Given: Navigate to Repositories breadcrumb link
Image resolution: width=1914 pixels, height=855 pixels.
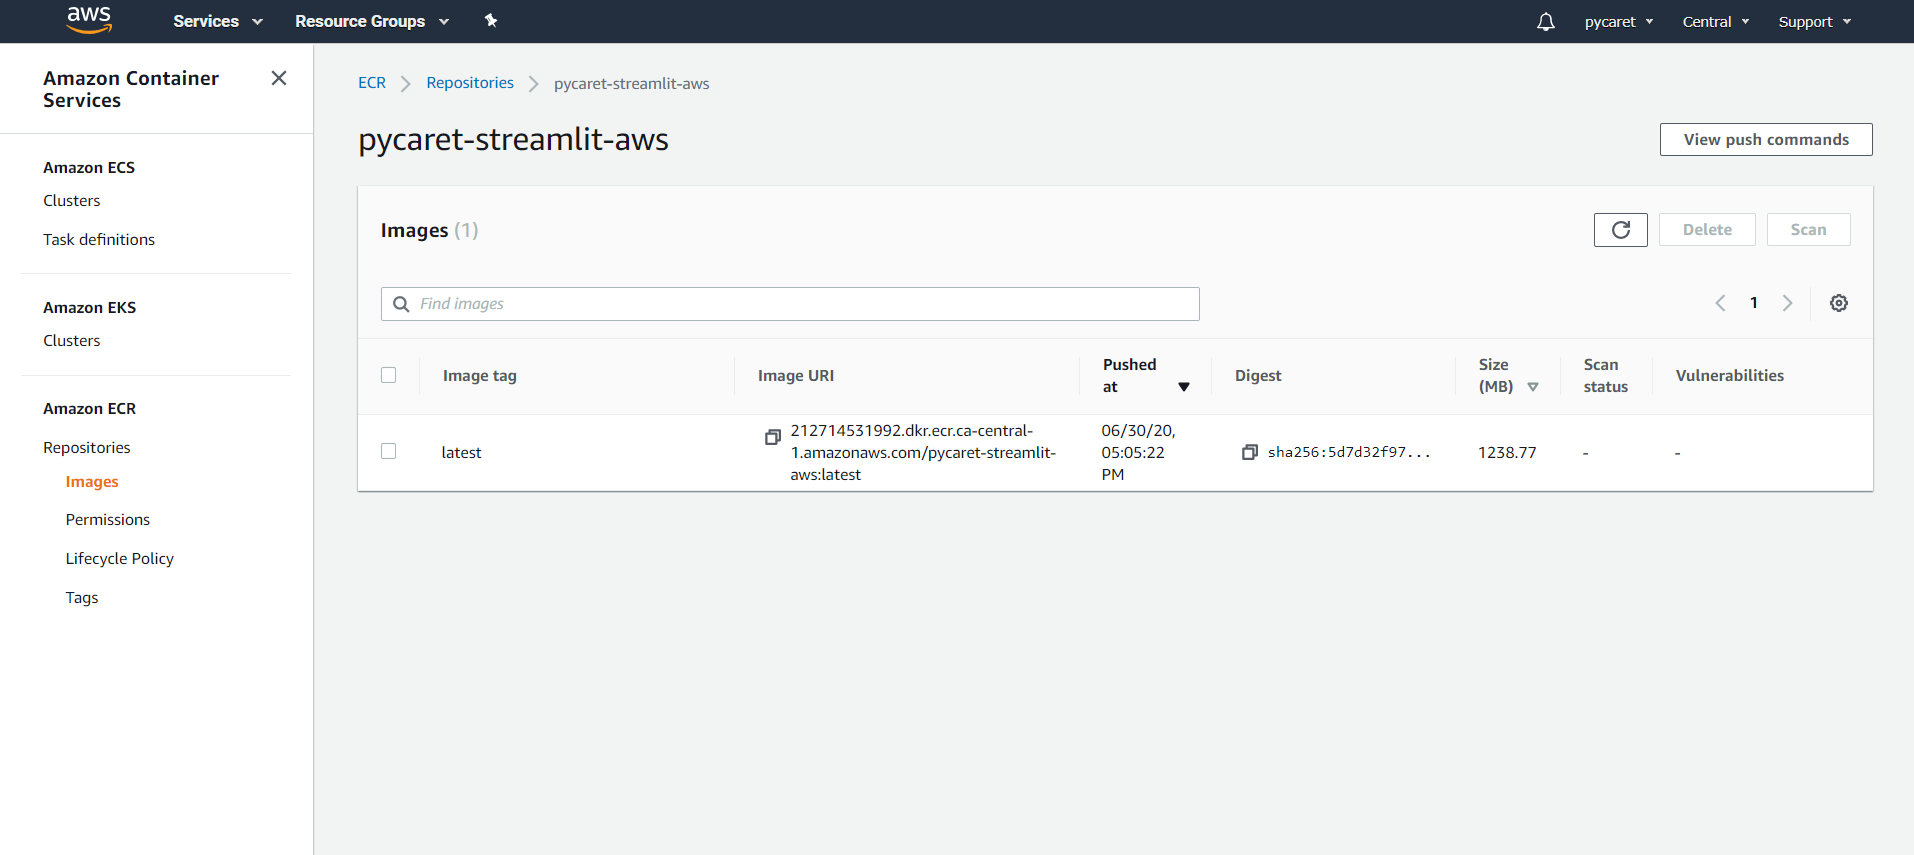Looking at the screenshot, I should [x=470, y=83].
